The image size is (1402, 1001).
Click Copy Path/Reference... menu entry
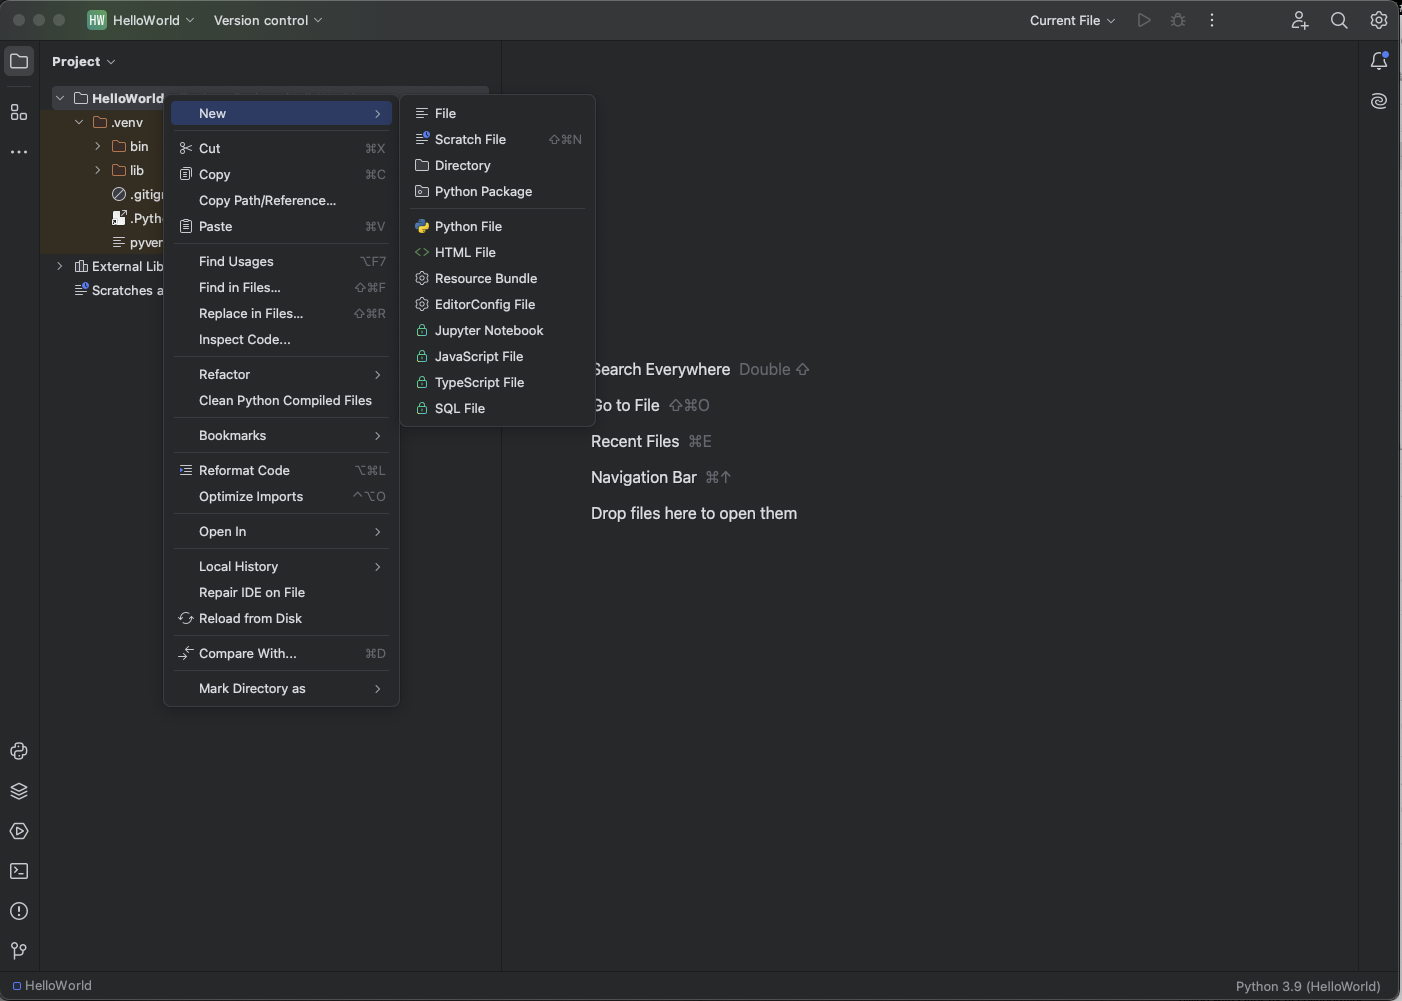click(281, 200)
